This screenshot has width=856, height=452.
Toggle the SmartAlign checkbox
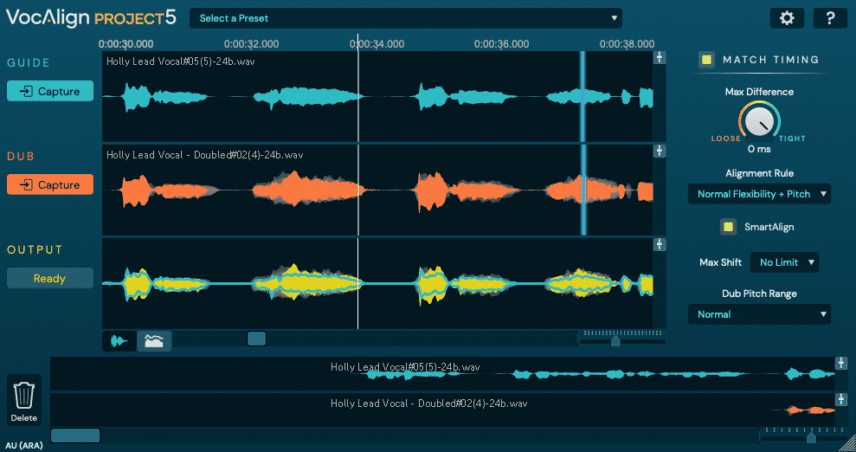[x=728, y=227]
